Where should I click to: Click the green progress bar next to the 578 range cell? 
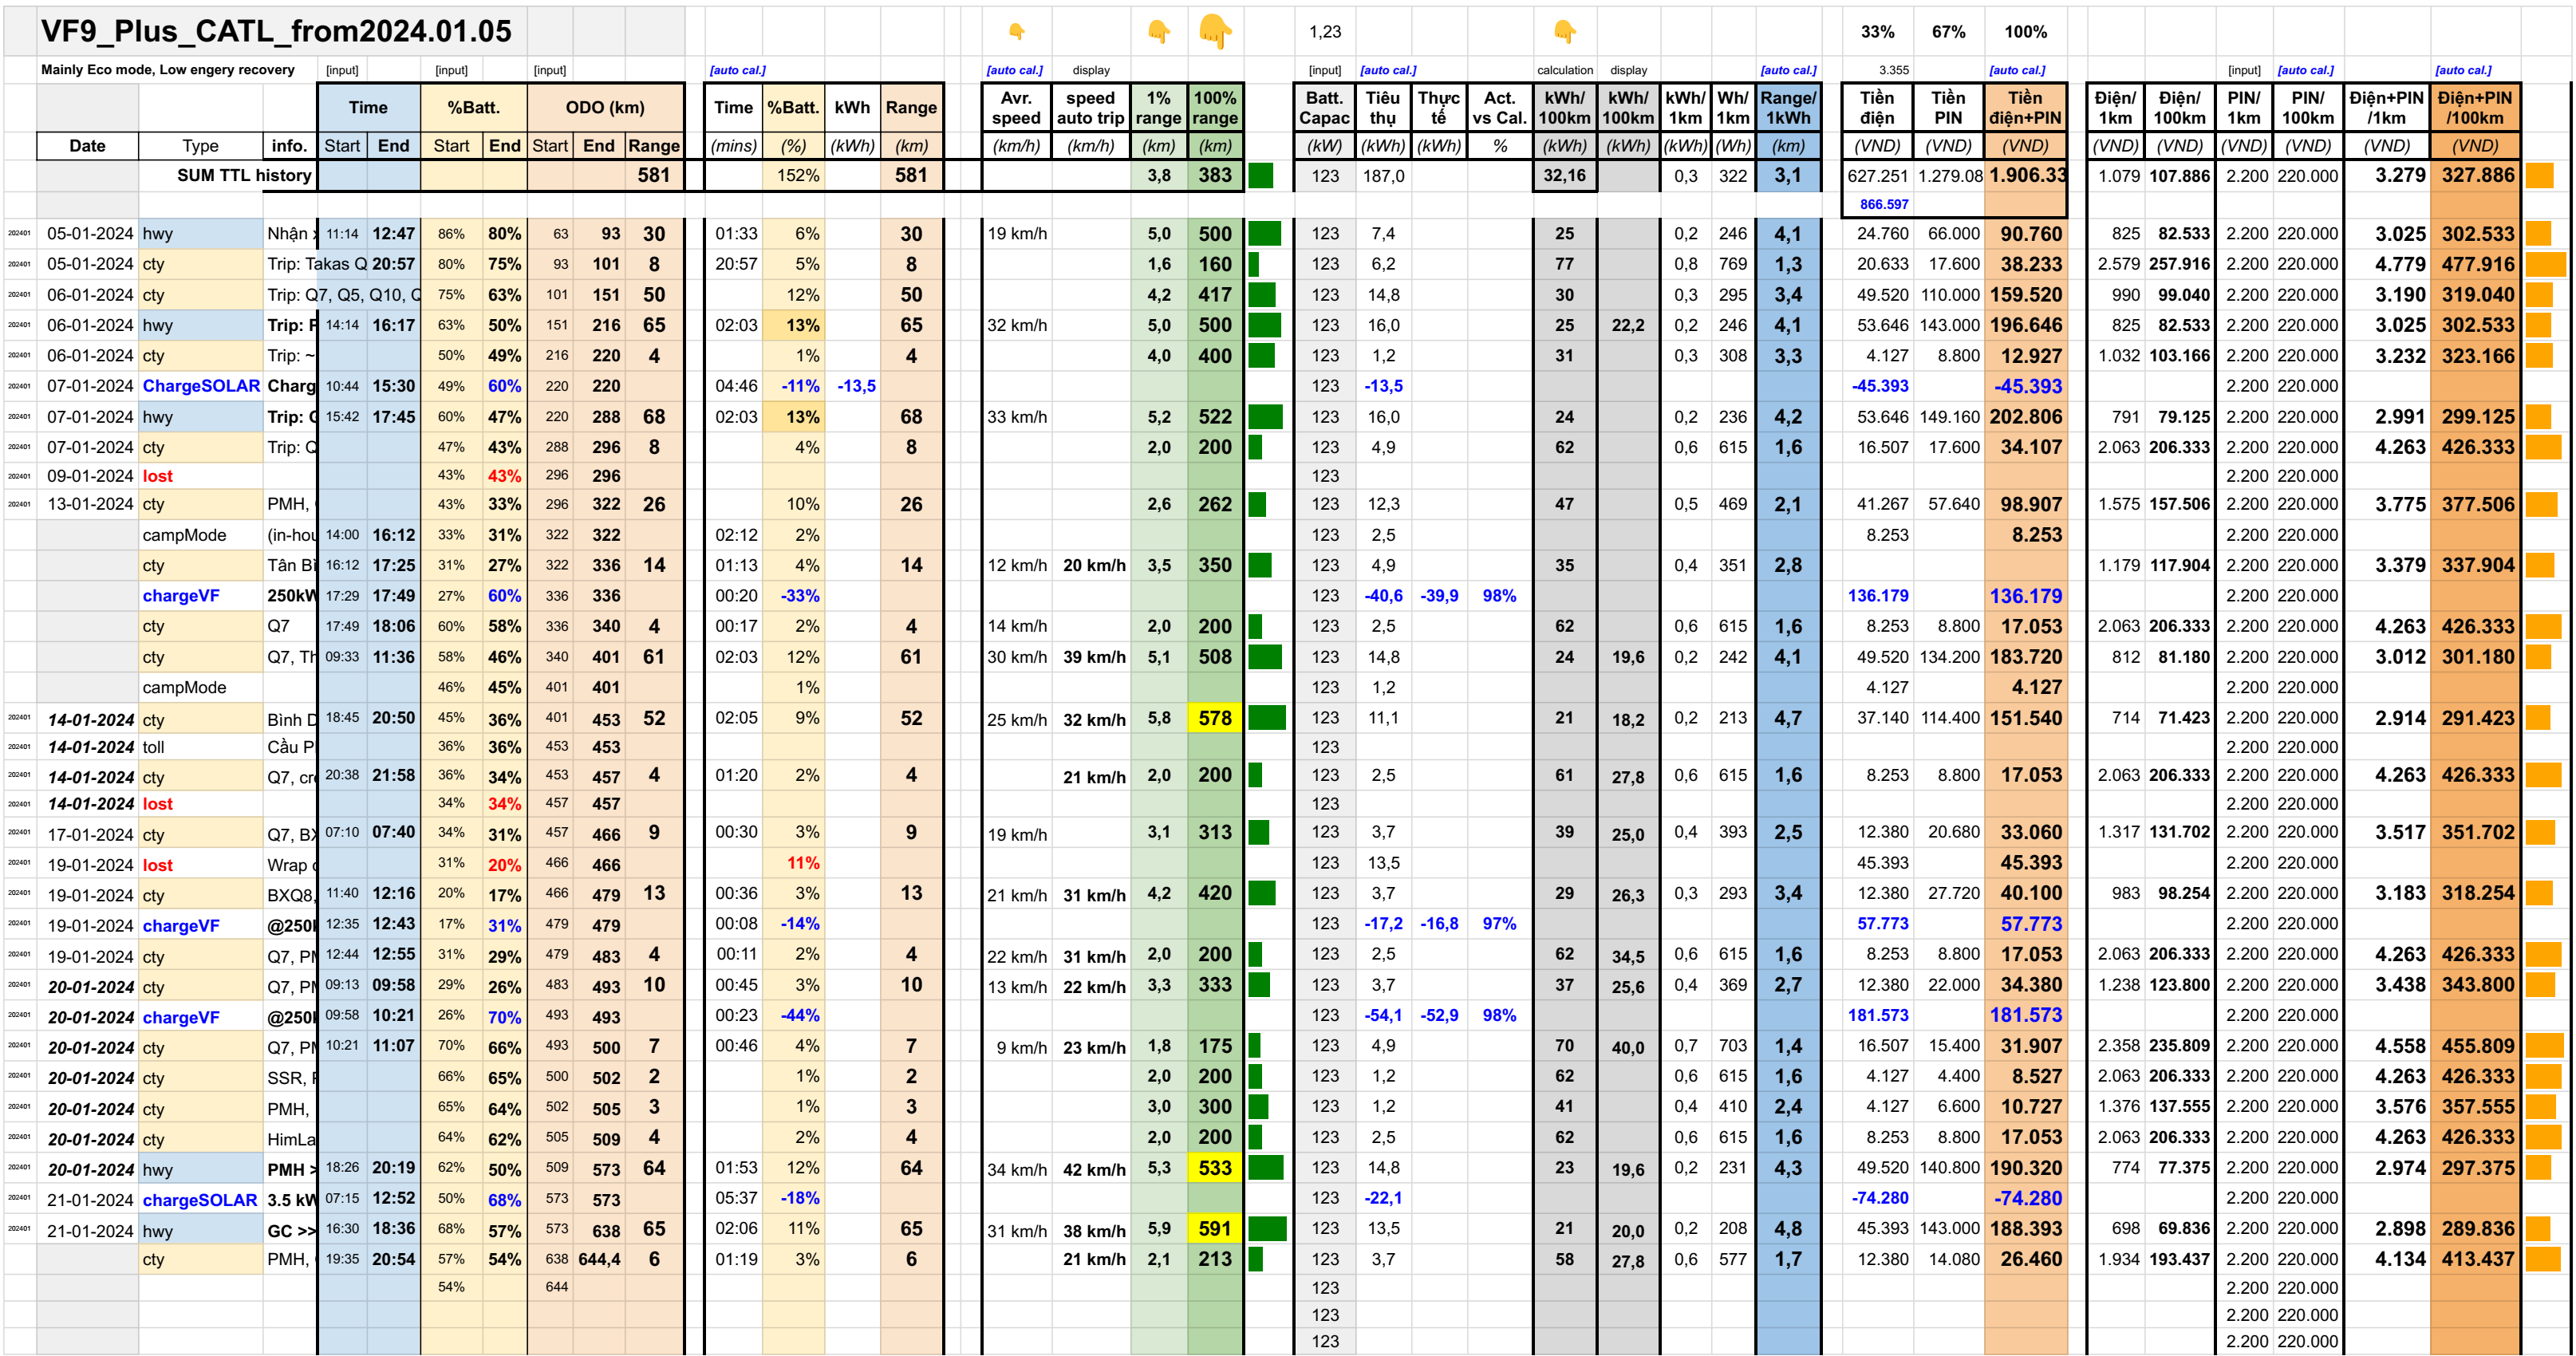point(1268,718)
